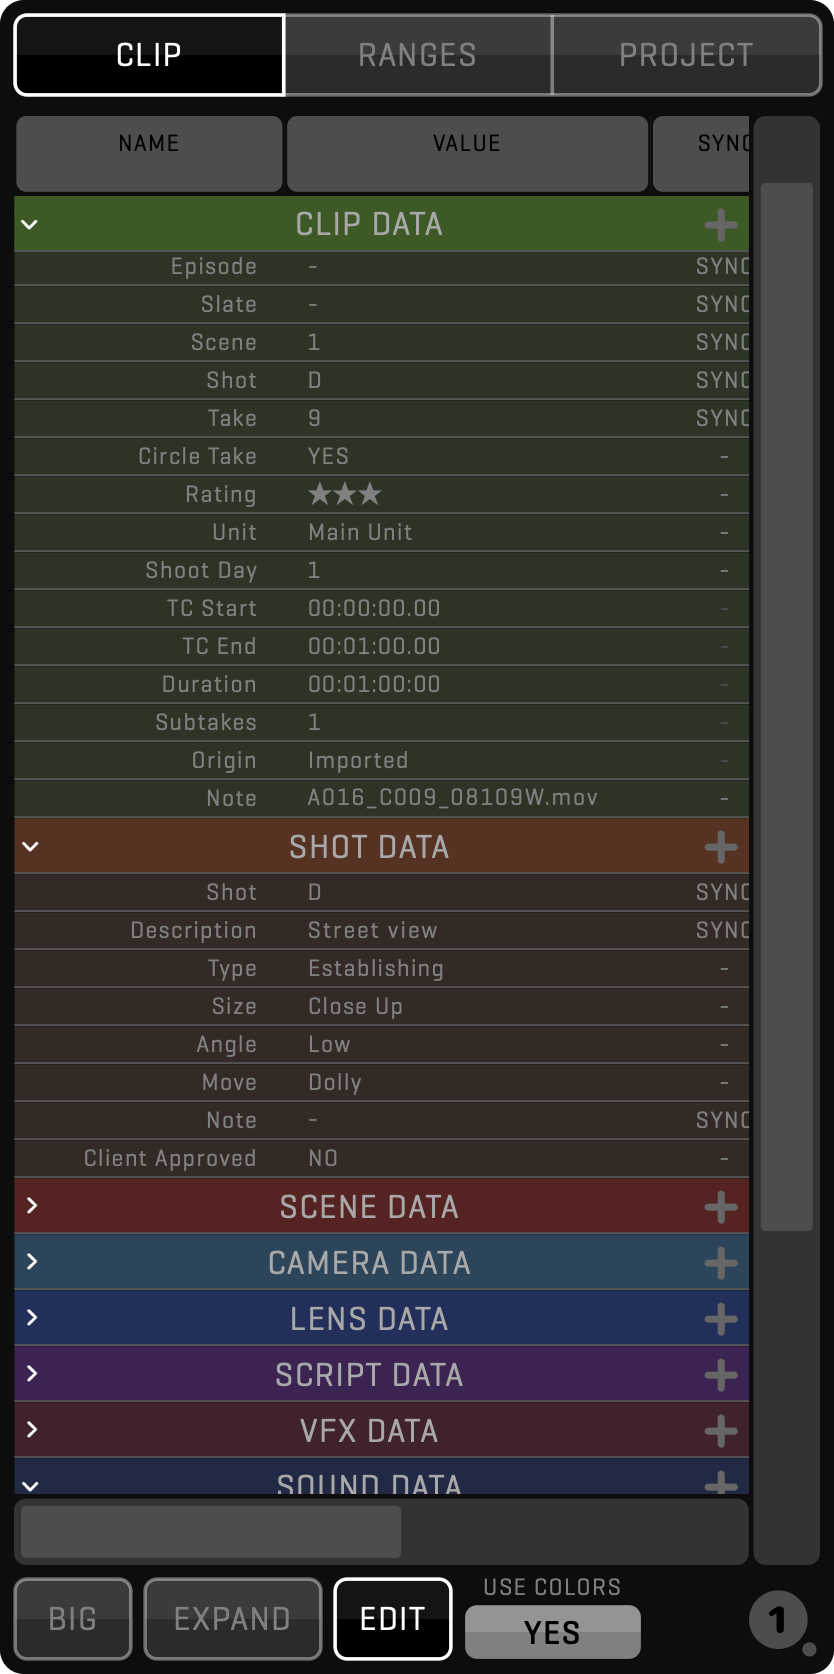This screenshot has width=834, height=1674.
Task: Add an entry with SCRIPT DATA plus icon
Action: tap(720, 1376)
